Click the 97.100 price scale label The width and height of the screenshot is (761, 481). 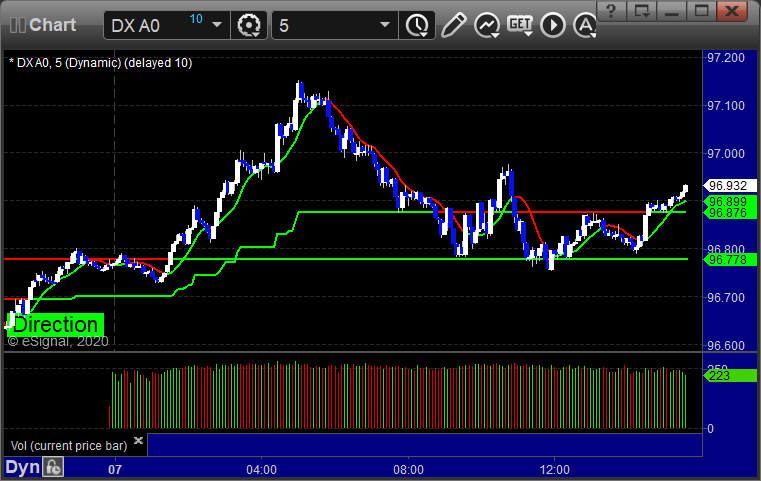click(x=726, y=106)
